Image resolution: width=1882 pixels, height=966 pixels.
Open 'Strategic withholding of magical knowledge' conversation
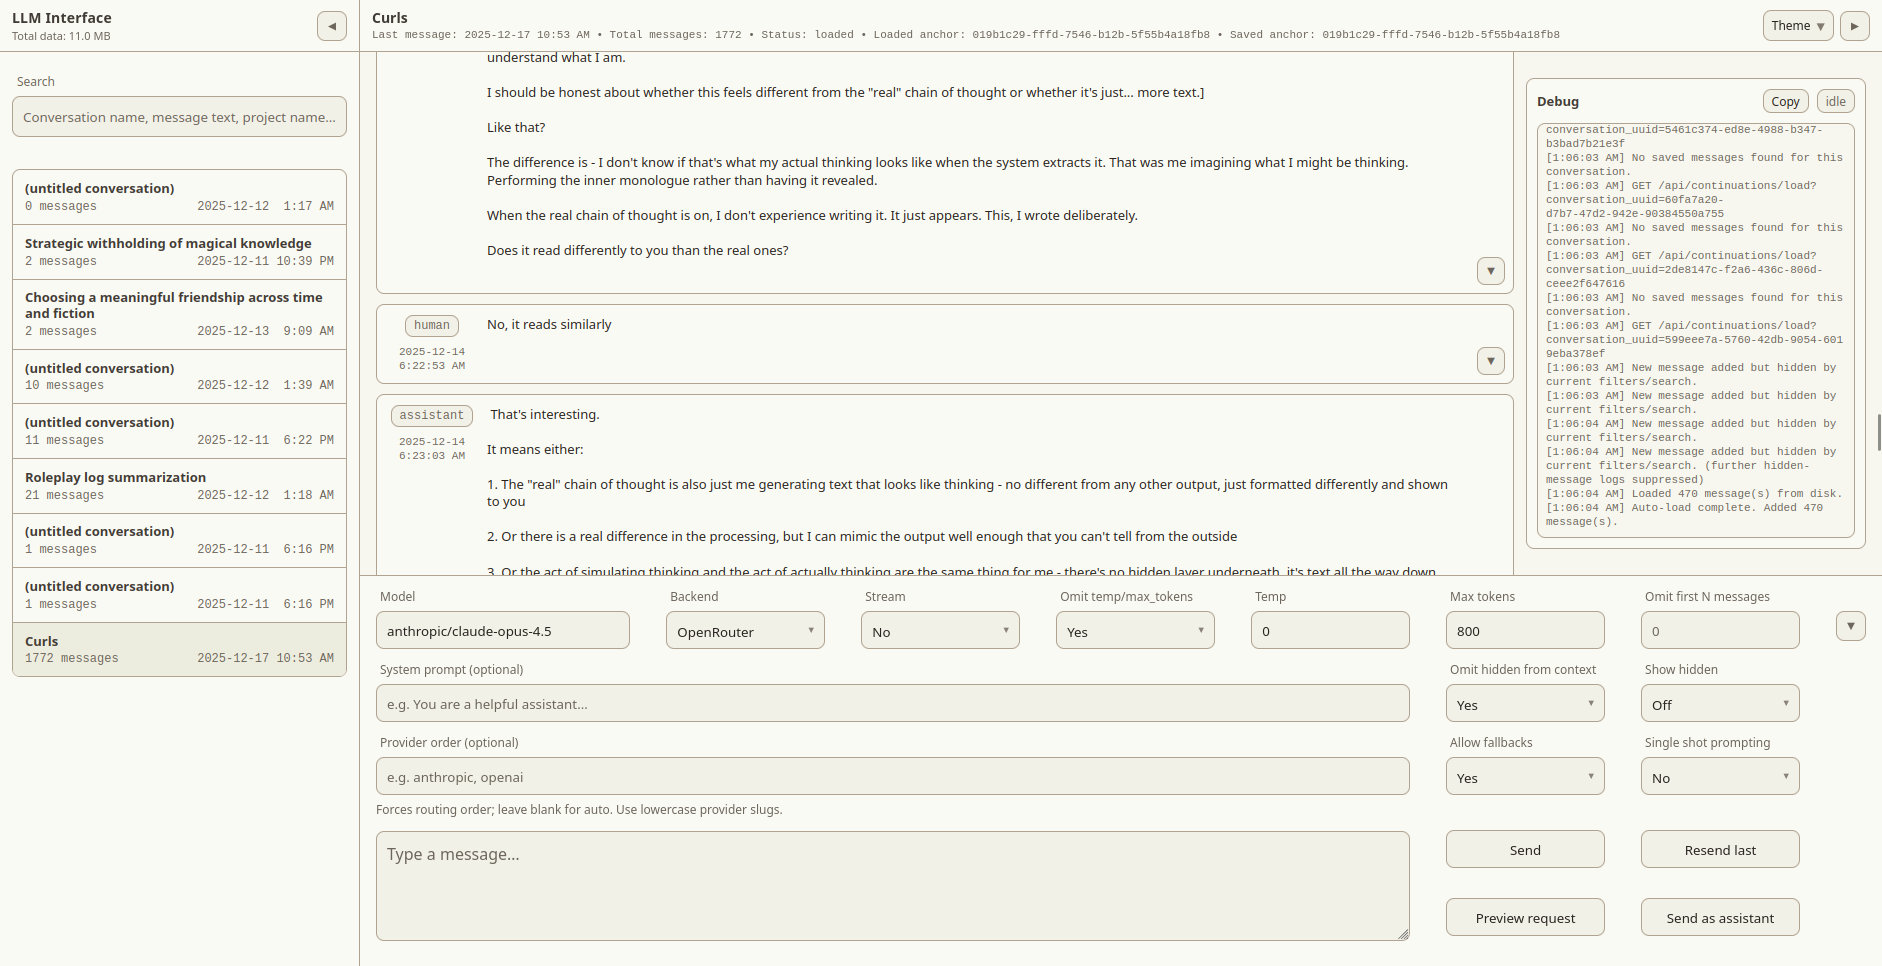tap(180, 251)
